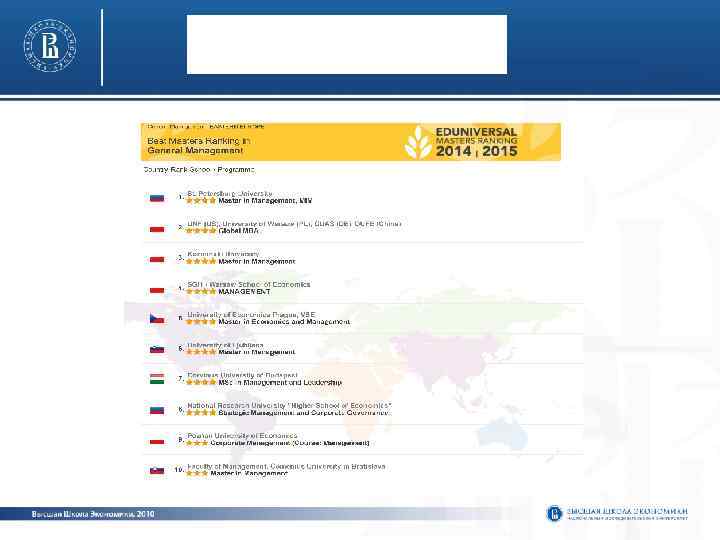Click rank number 10 in the ranking list
The width and height of the screenshot is (720, 540).
click(x=179, y=470)
